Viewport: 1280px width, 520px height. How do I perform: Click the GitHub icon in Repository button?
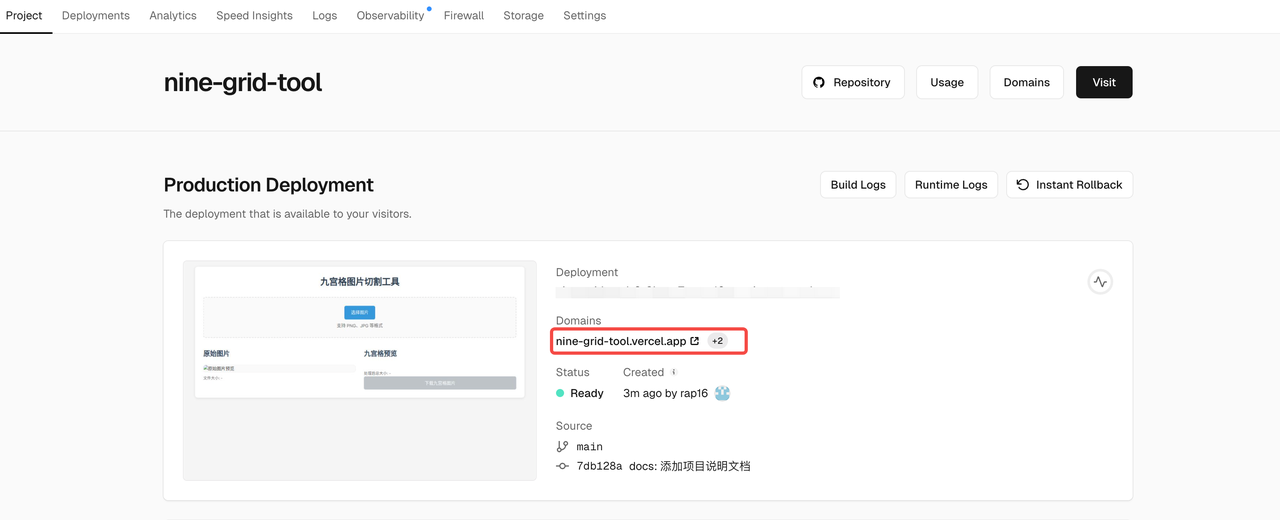point(819,82)
